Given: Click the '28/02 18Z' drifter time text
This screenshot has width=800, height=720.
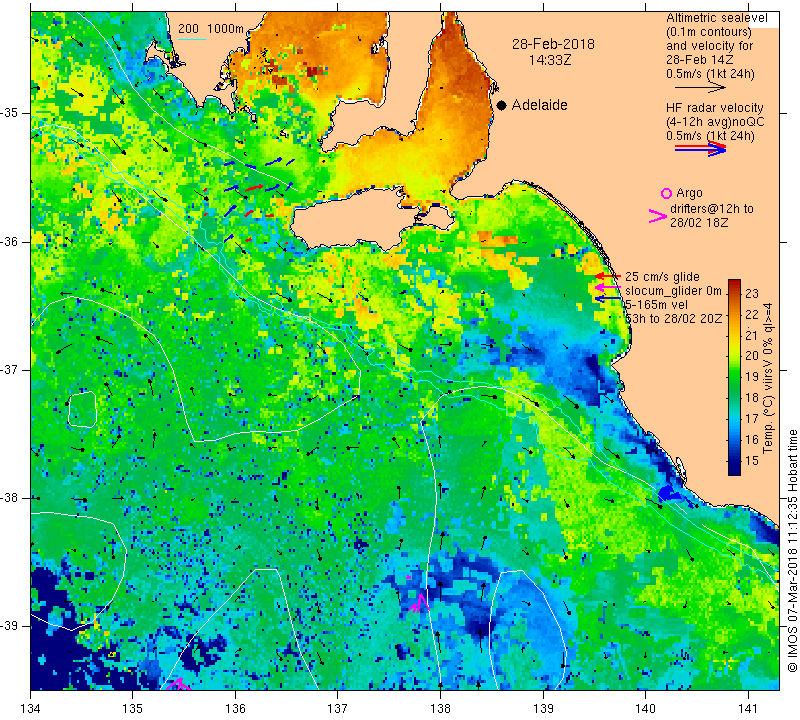Looking at the screenshot, I should point(699,223).
